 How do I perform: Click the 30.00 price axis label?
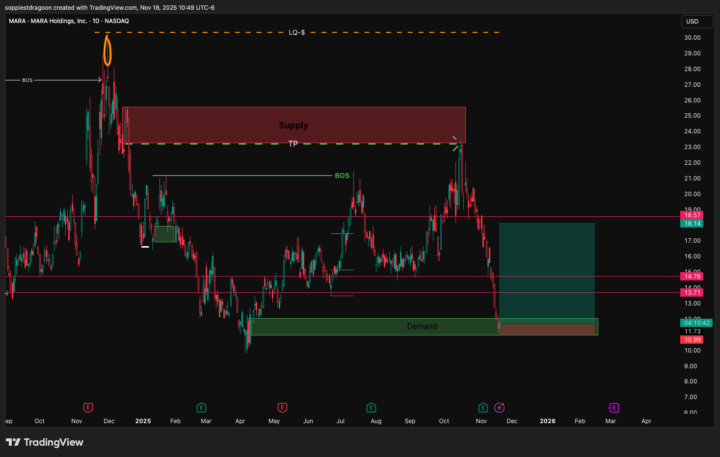coord(692,38)
